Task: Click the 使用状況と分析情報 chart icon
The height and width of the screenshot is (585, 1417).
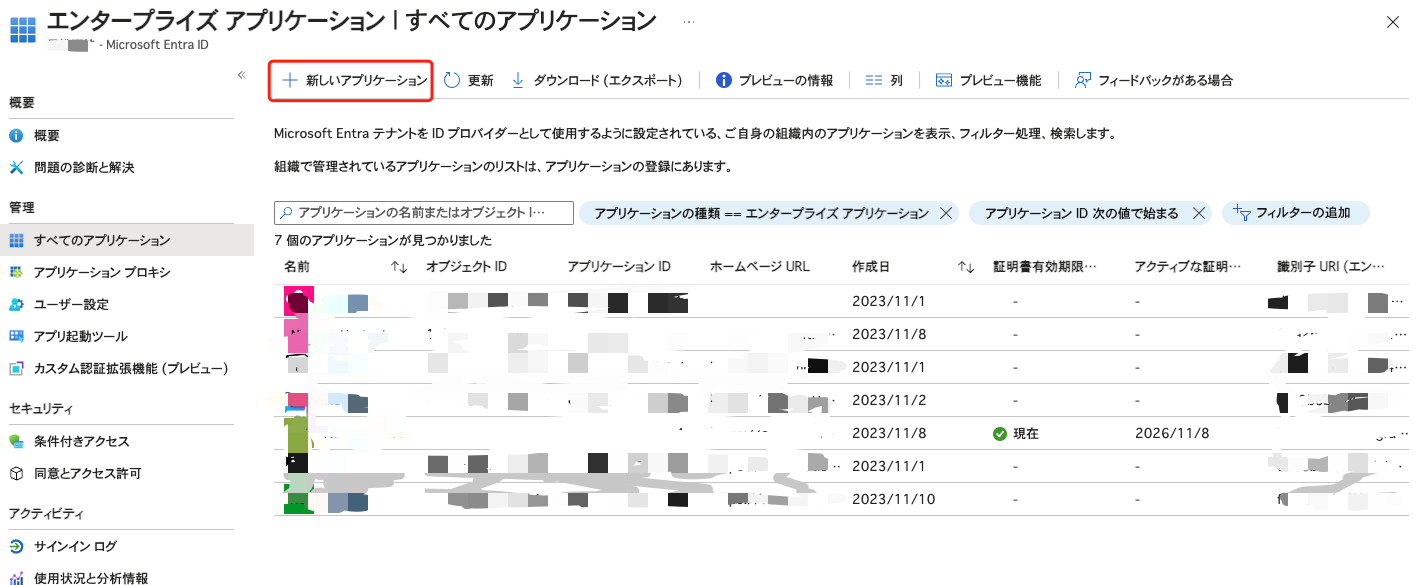Action: point(16,578)
